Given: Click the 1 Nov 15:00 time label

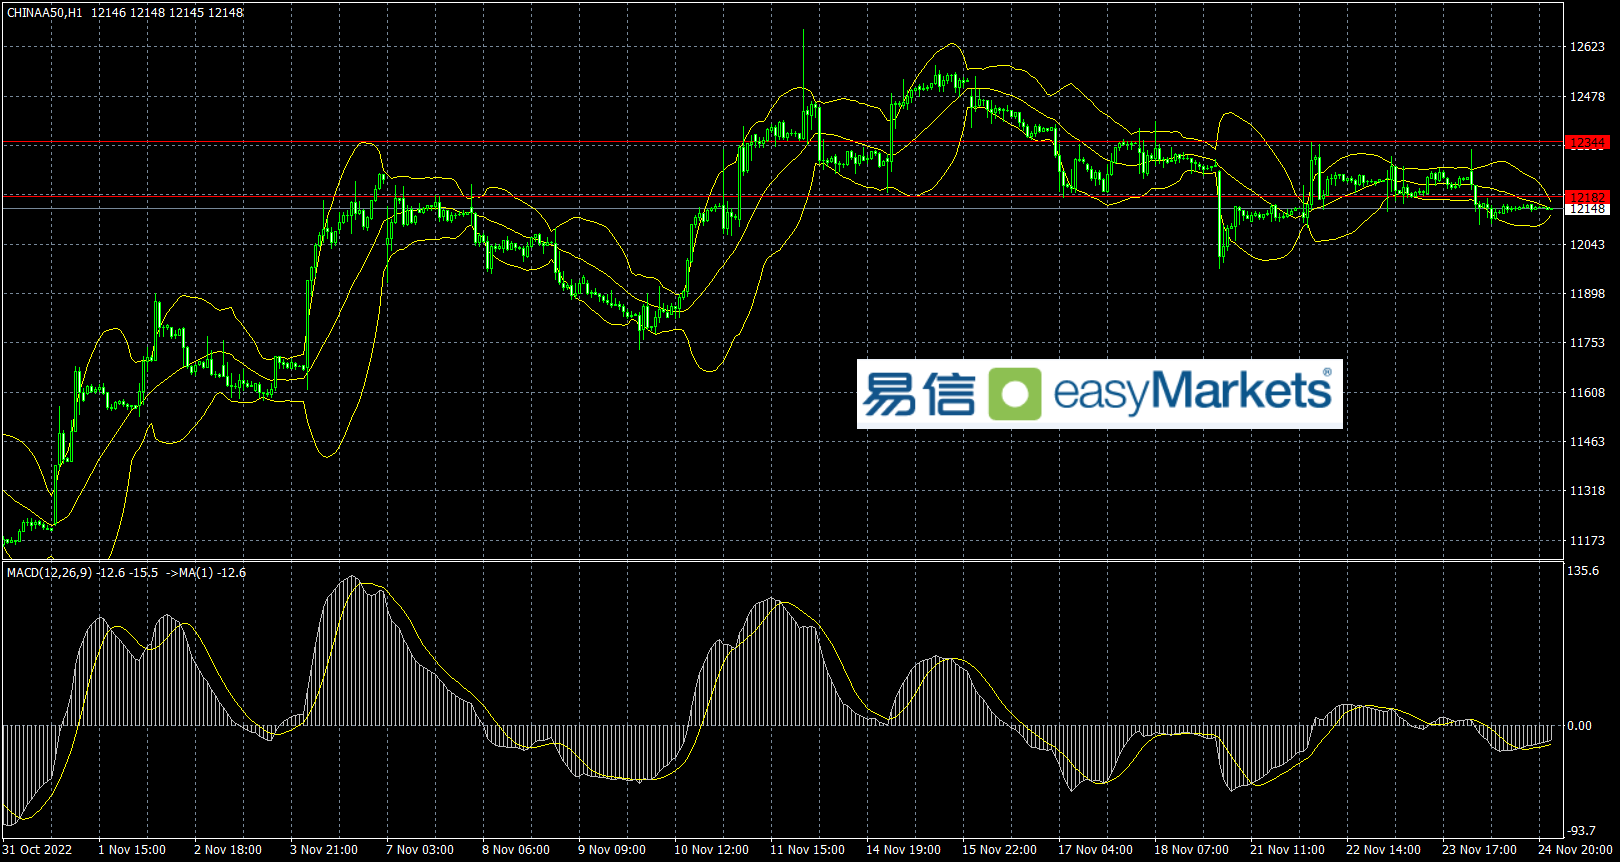Looking at the screenshot, I should pos(132,850).
